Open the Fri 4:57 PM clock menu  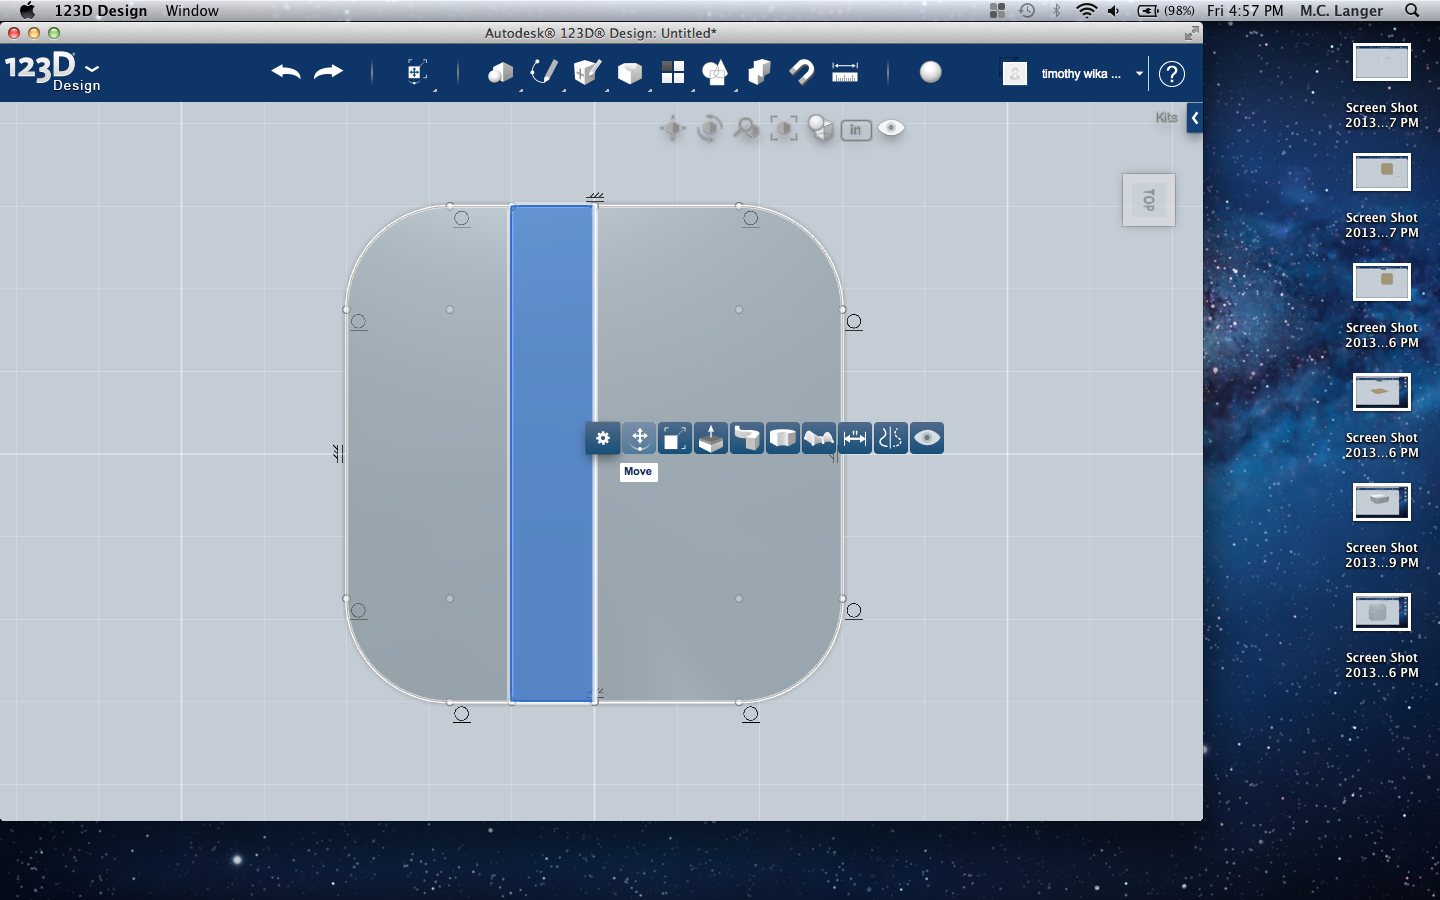[1245, 11]
